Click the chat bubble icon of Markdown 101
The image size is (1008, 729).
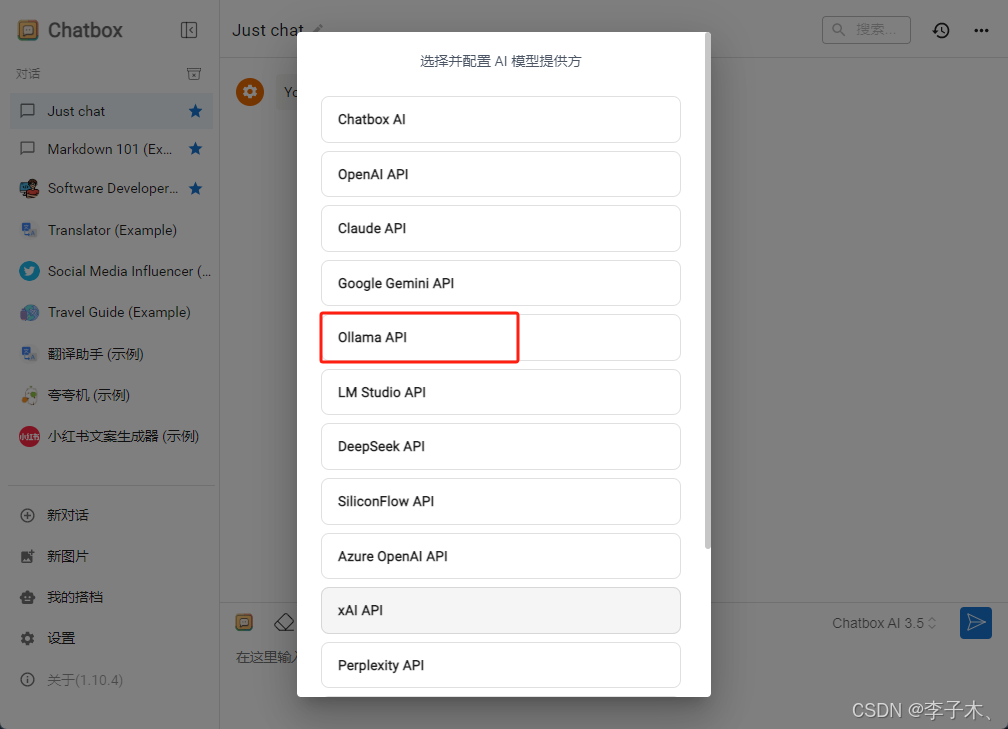(28, 148)
